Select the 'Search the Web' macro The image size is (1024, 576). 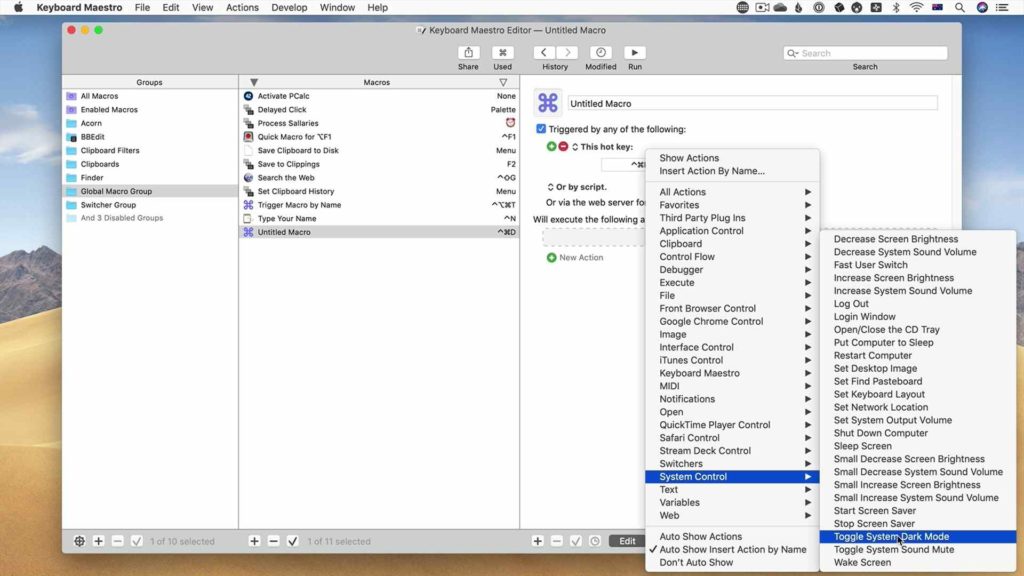[x=379, y=178]
